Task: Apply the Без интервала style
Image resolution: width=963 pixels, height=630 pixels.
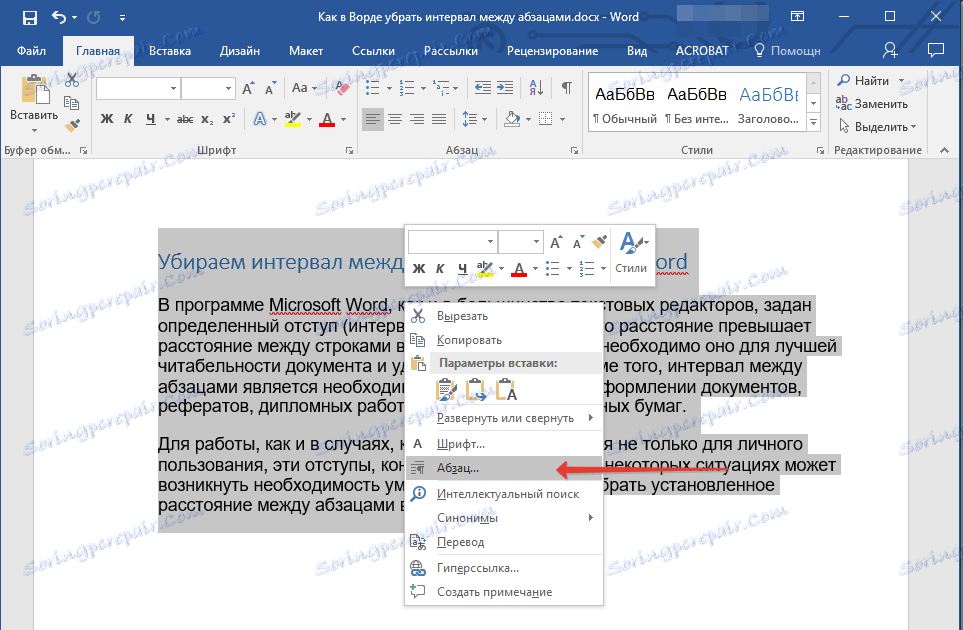Action: click(696, 104)
